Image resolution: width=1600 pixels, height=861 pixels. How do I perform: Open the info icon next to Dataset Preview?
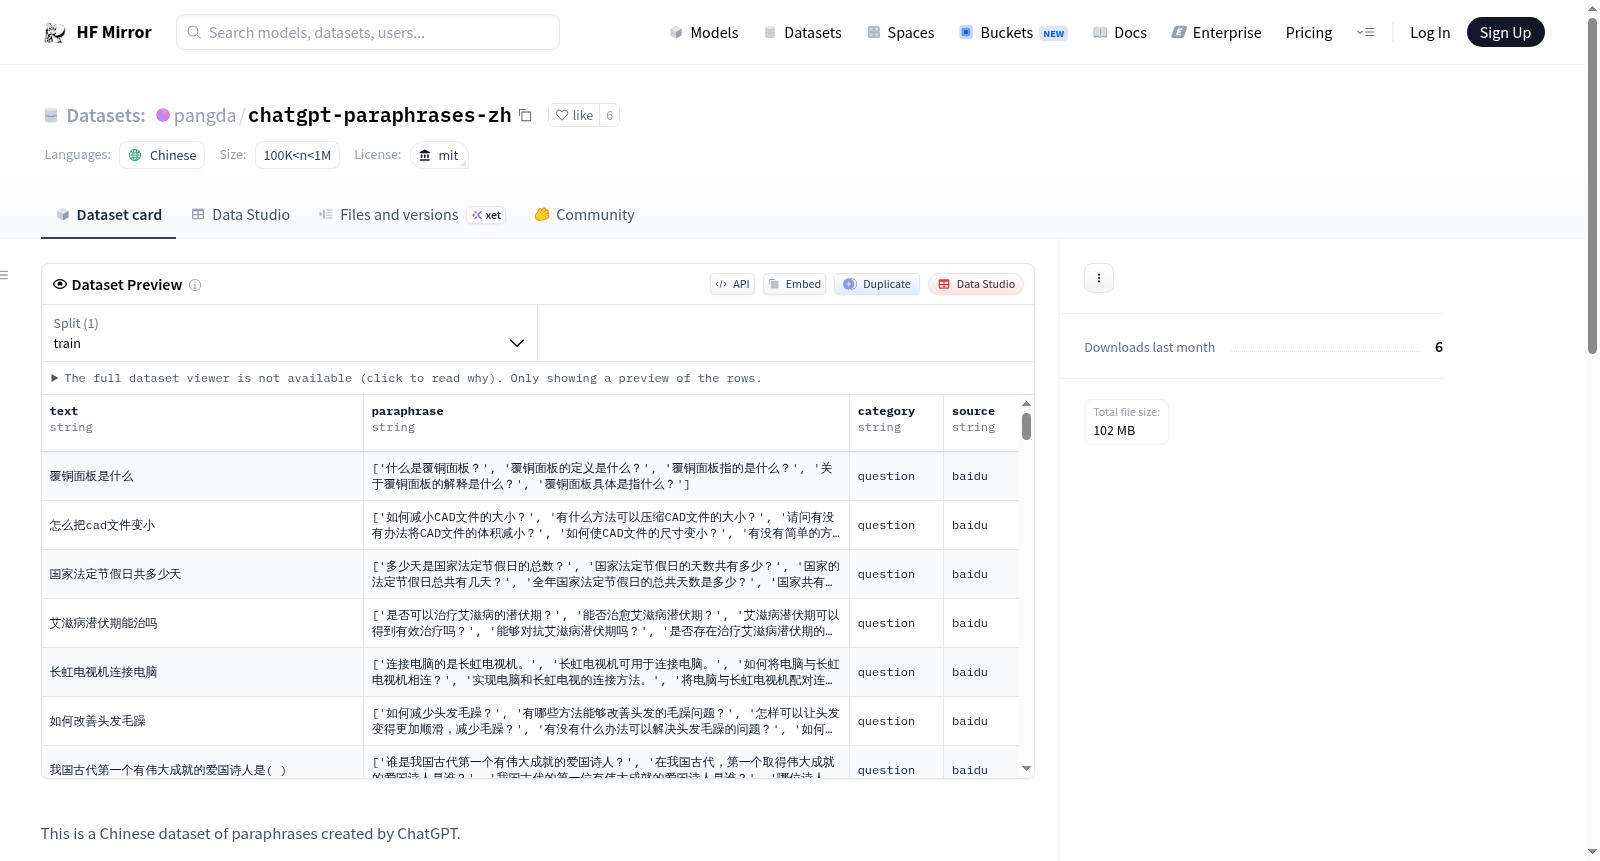[x=195, y=285]
